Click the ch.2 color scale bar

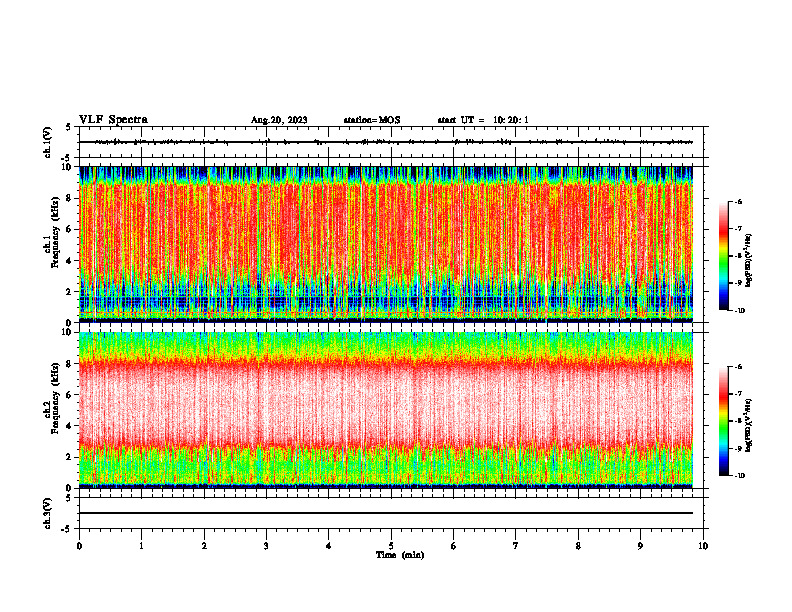[724, 421]
